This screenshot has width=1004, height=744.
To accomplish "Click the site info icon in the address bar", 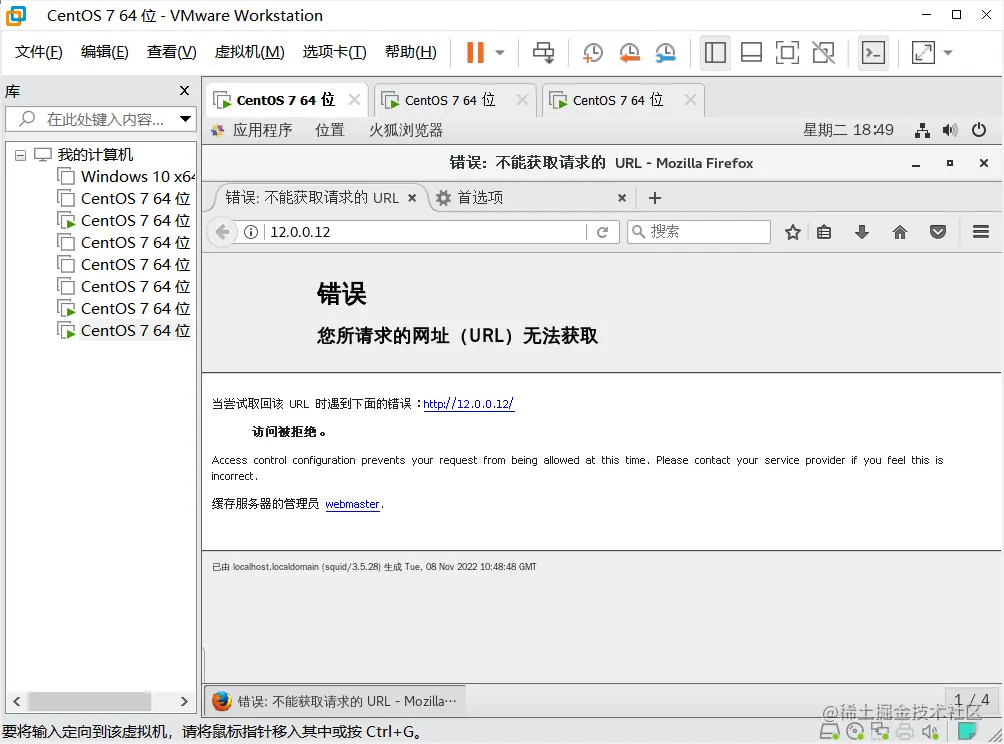I will tap(251, 232).
